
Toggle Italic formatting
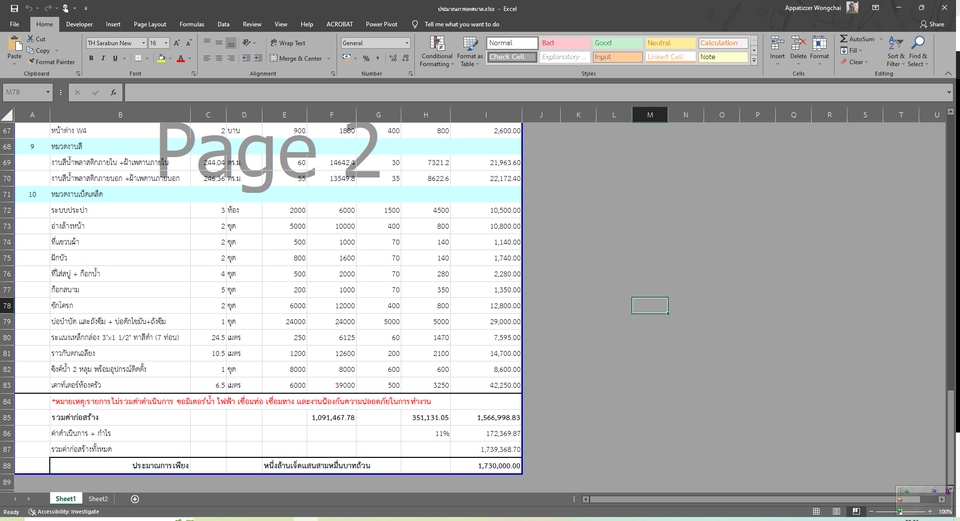(103, 58)
